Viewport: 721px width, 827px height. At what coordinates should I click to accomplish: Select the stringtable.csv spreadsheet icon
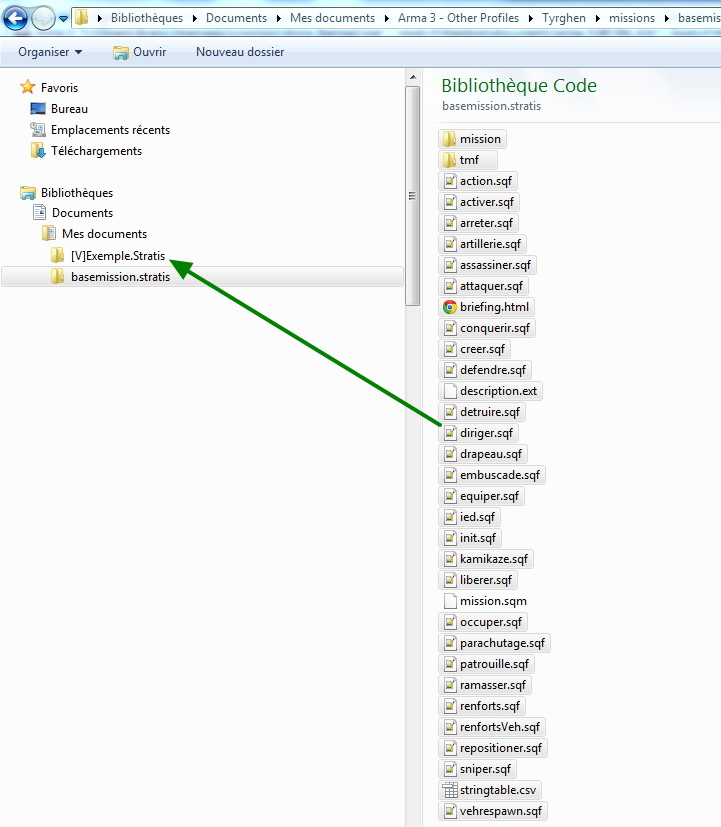coord(449,790)
